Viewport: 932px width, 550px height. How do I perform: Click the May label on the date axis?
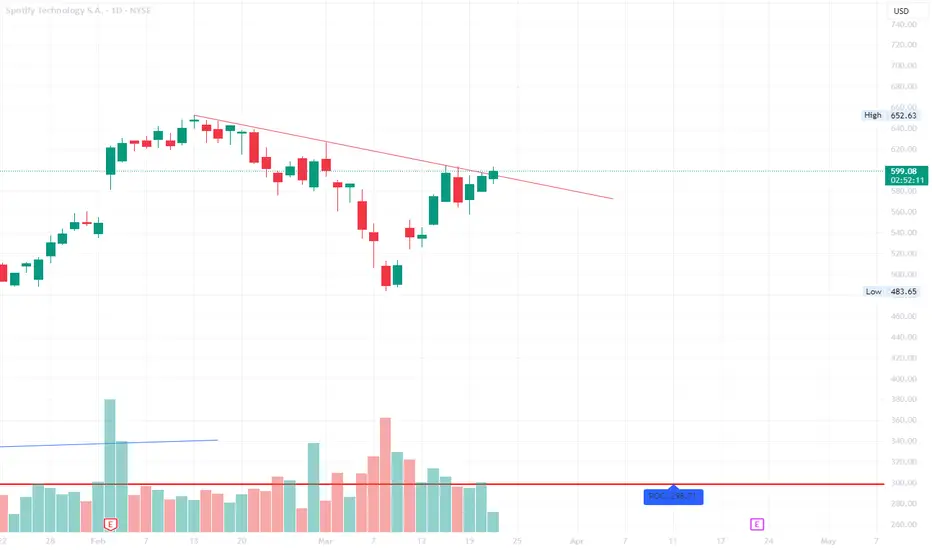[828, 541]
